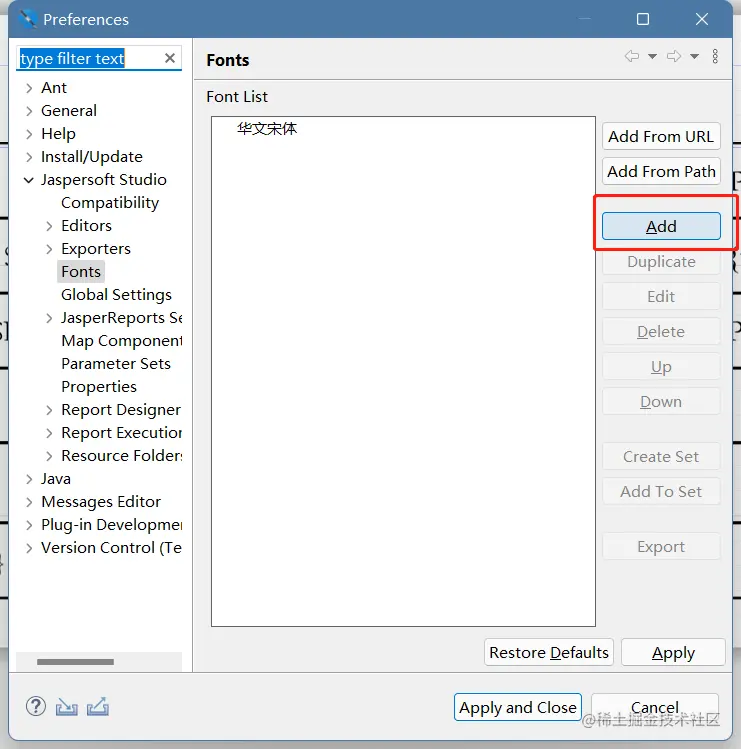Expand the Messages Editor node
741x749 pixels.
[x=29, y=502]
